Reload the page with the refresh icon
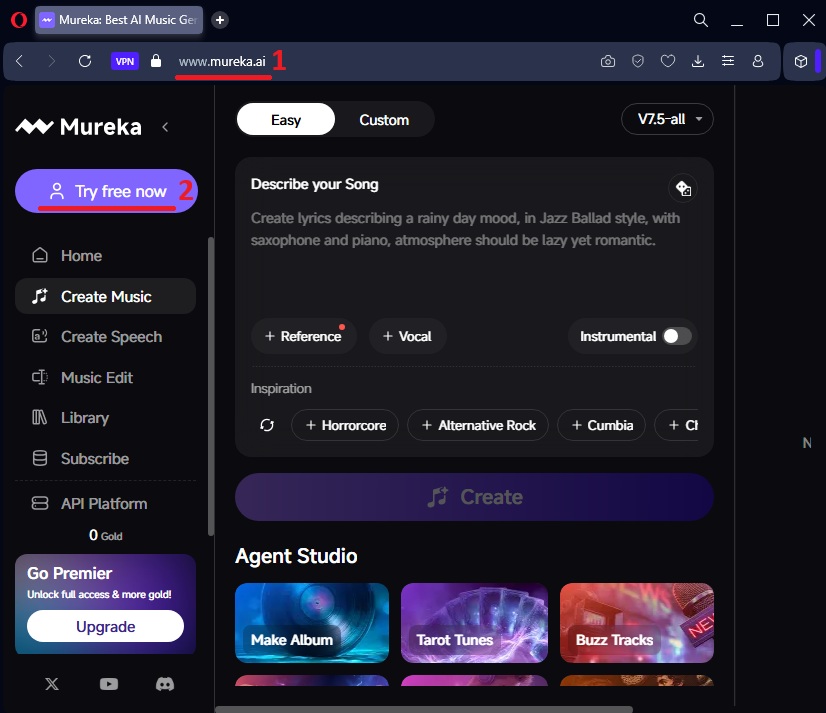Image resolution: width=826 pixels, height=713 pixels. point(85,61)
